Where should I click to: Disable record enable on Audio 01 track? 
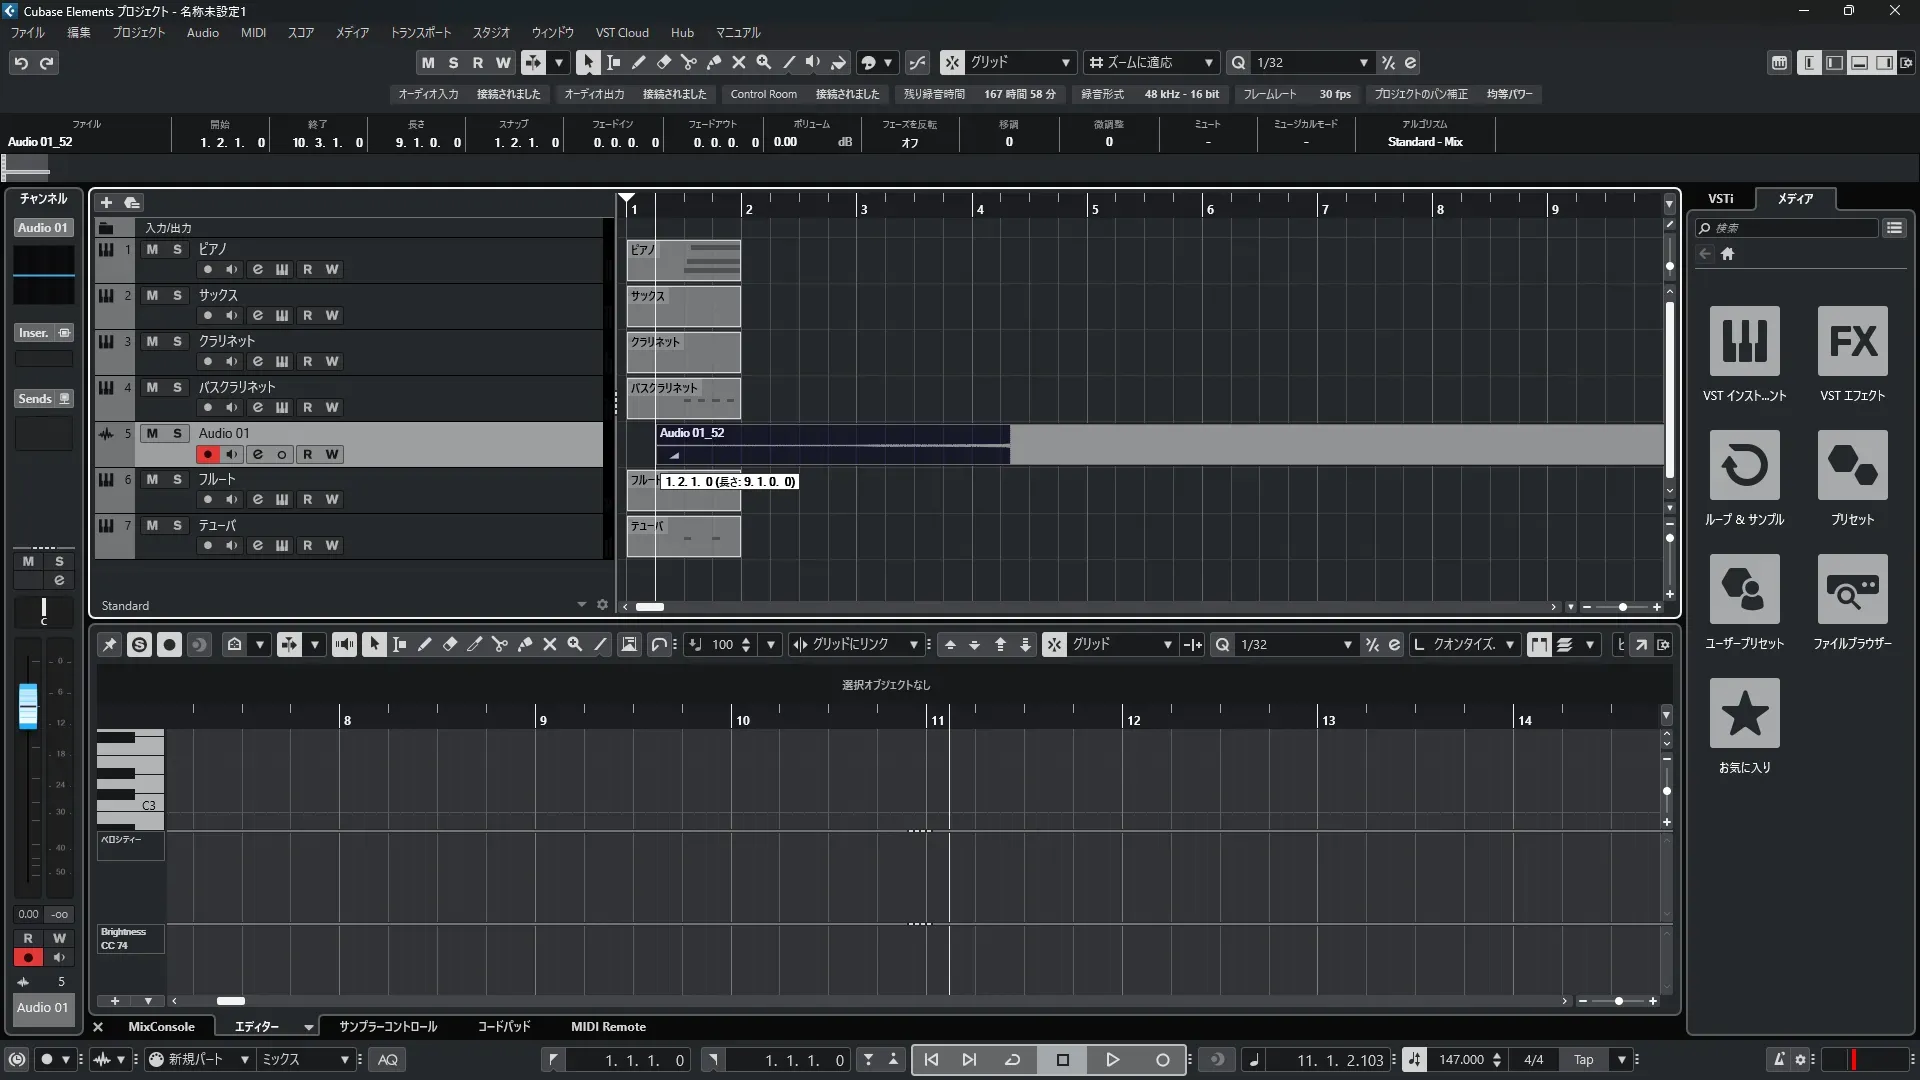click(x=207, y=454)
